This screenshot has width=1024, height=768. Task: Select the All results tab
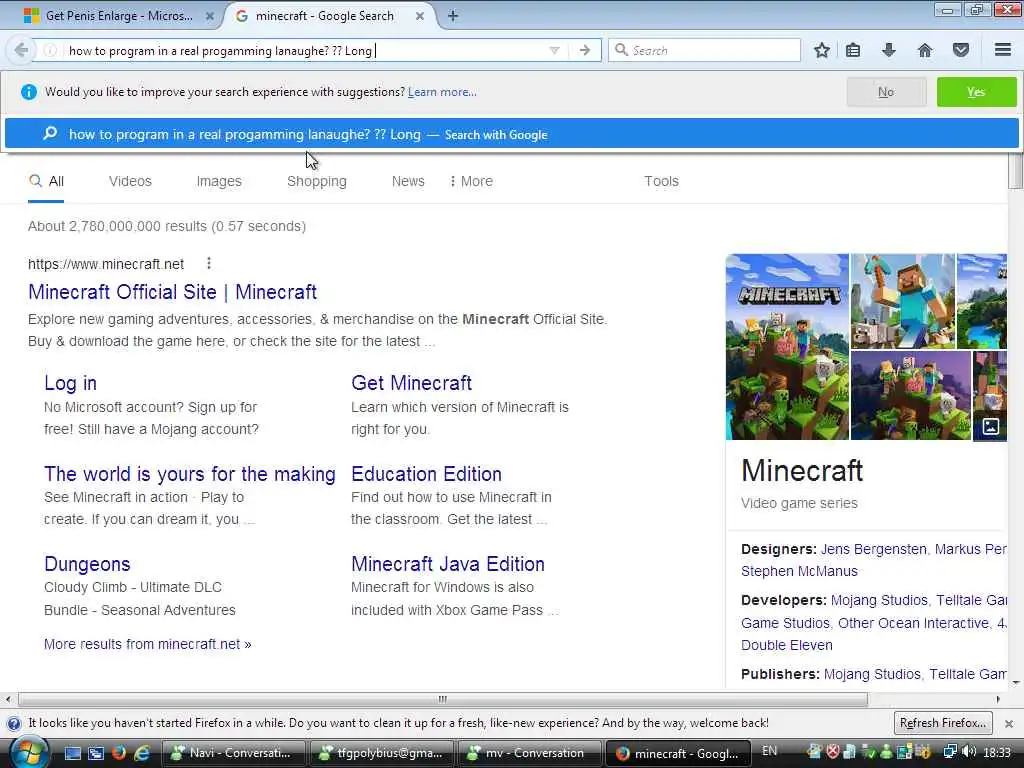click(46, 182)
